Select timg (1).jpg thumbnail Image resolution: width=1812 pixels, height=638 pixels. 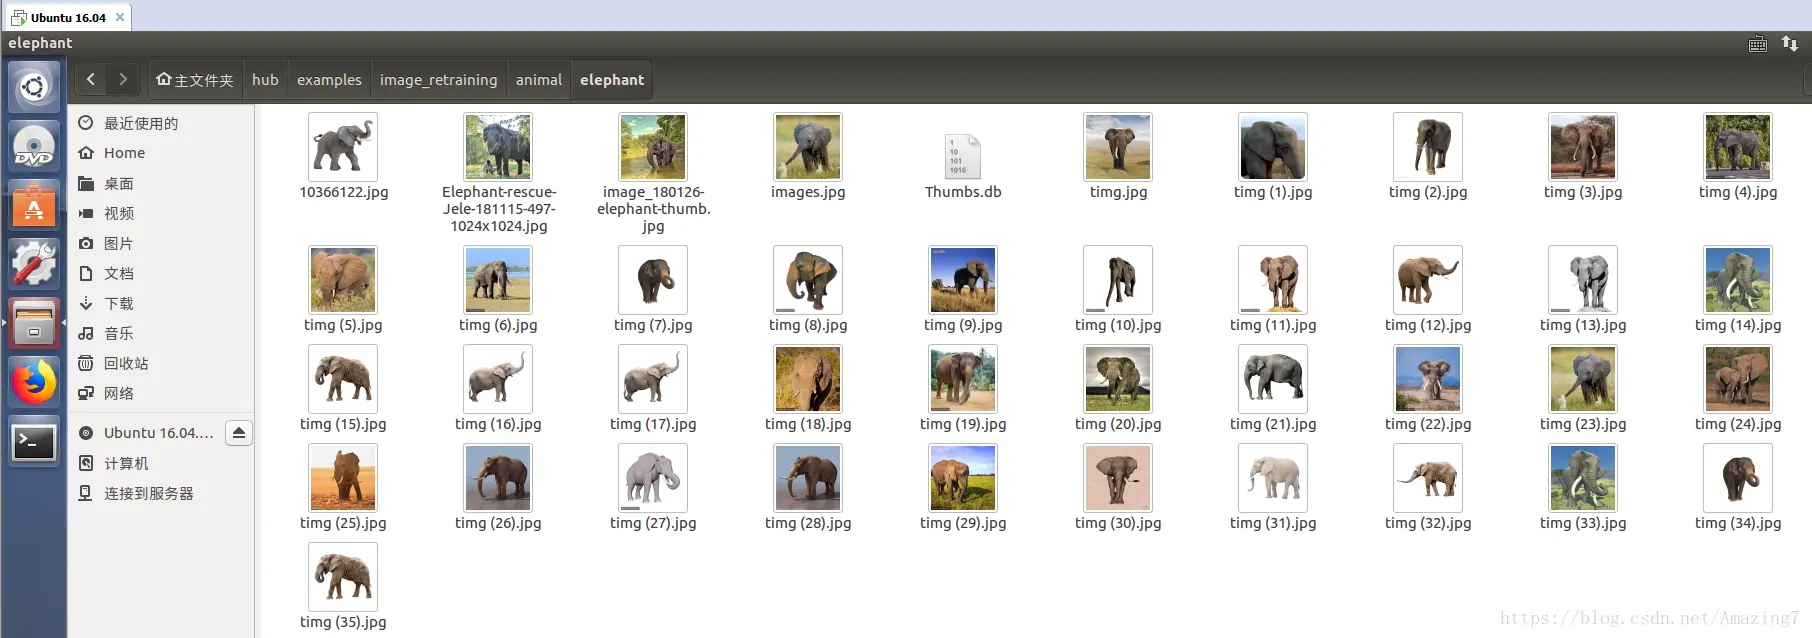click(1273, 146)
